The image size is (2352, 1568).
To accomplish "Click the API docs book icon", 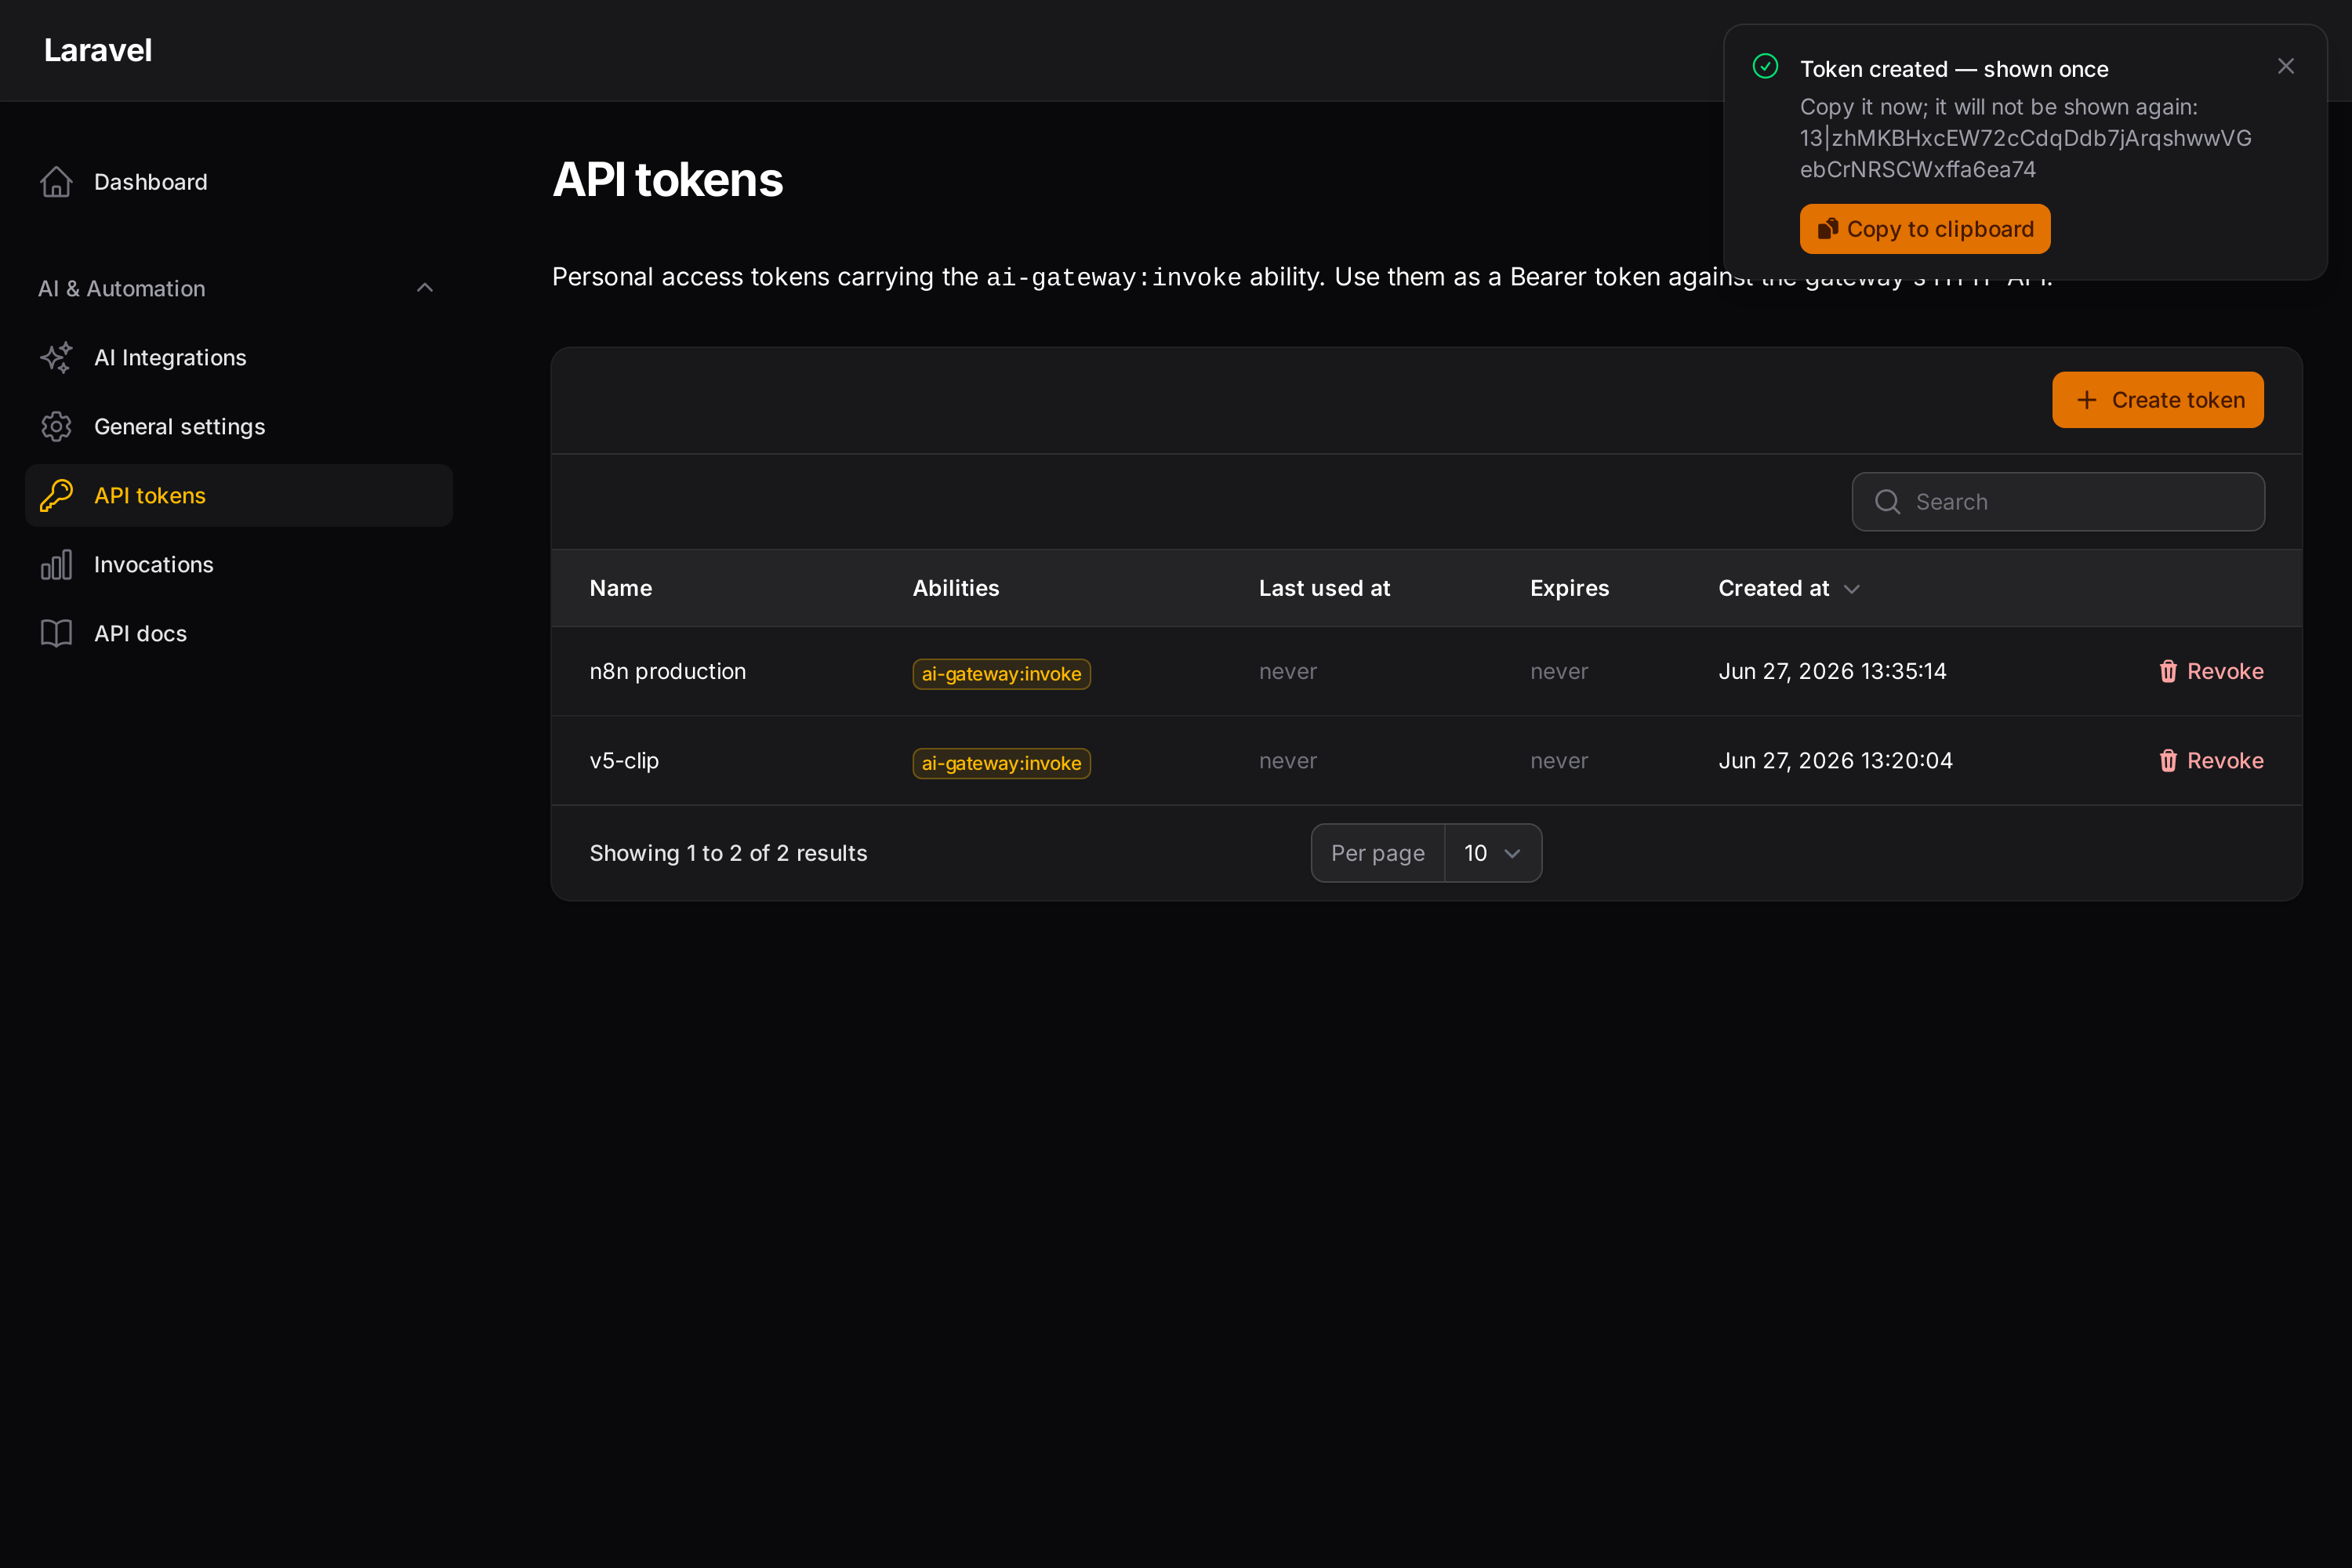I will [56, 634].
